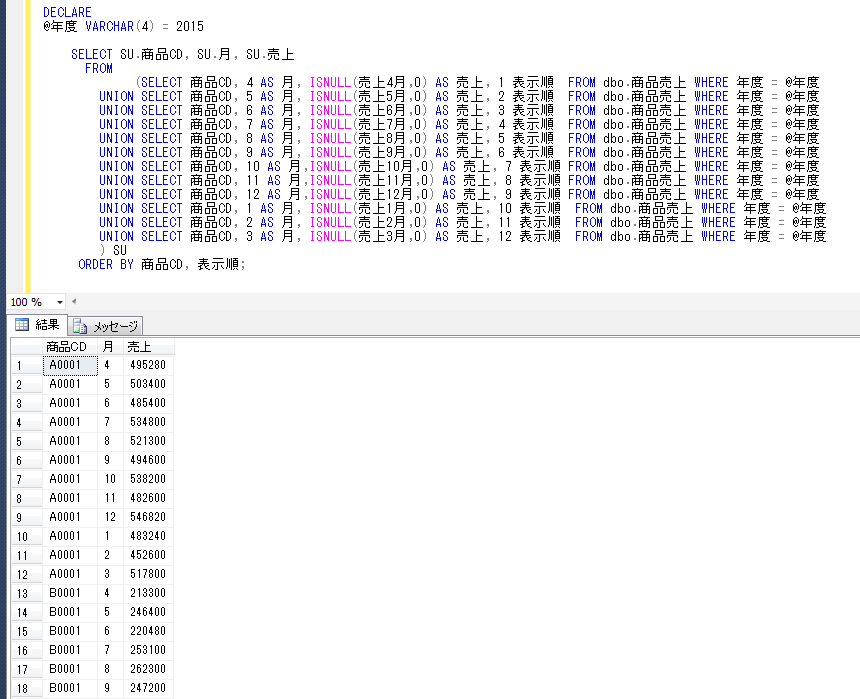Click the value 546820
This screenshot has height=699, width=860.
[148, 517]
